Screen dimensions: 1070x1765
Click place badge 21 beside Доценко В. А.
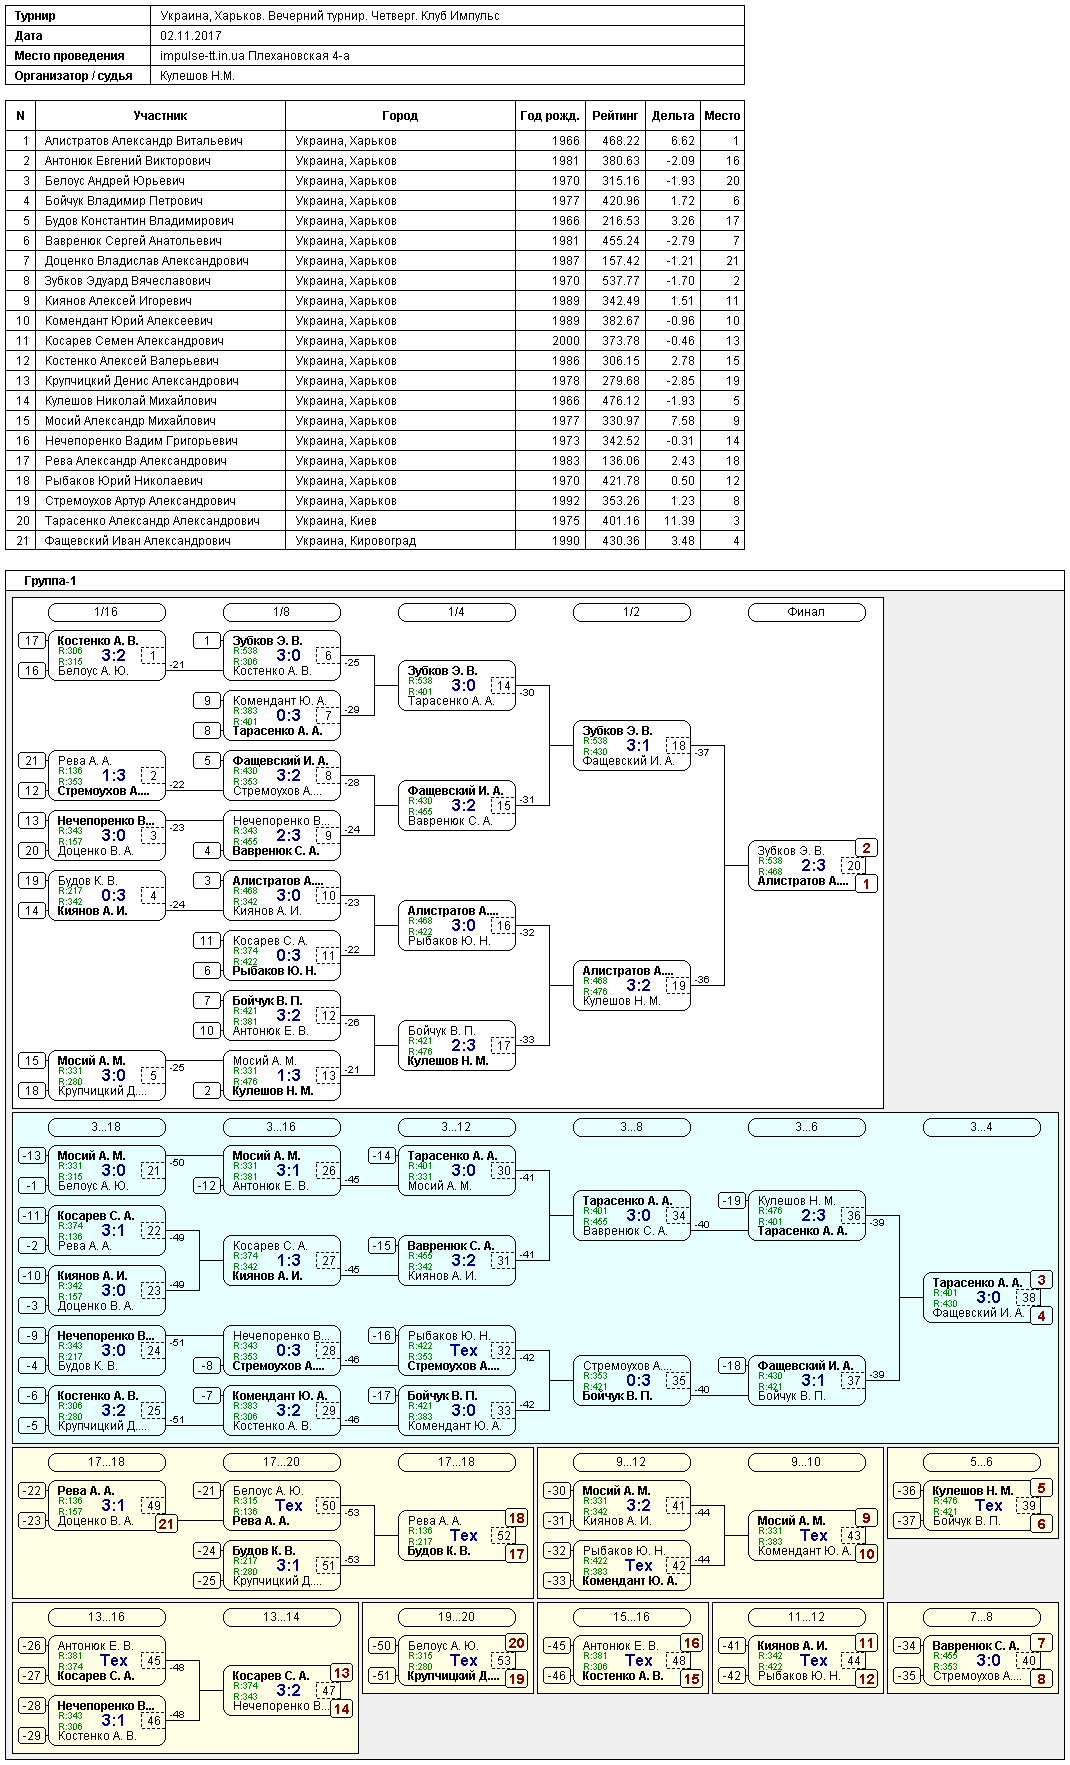coord(166,1524)
